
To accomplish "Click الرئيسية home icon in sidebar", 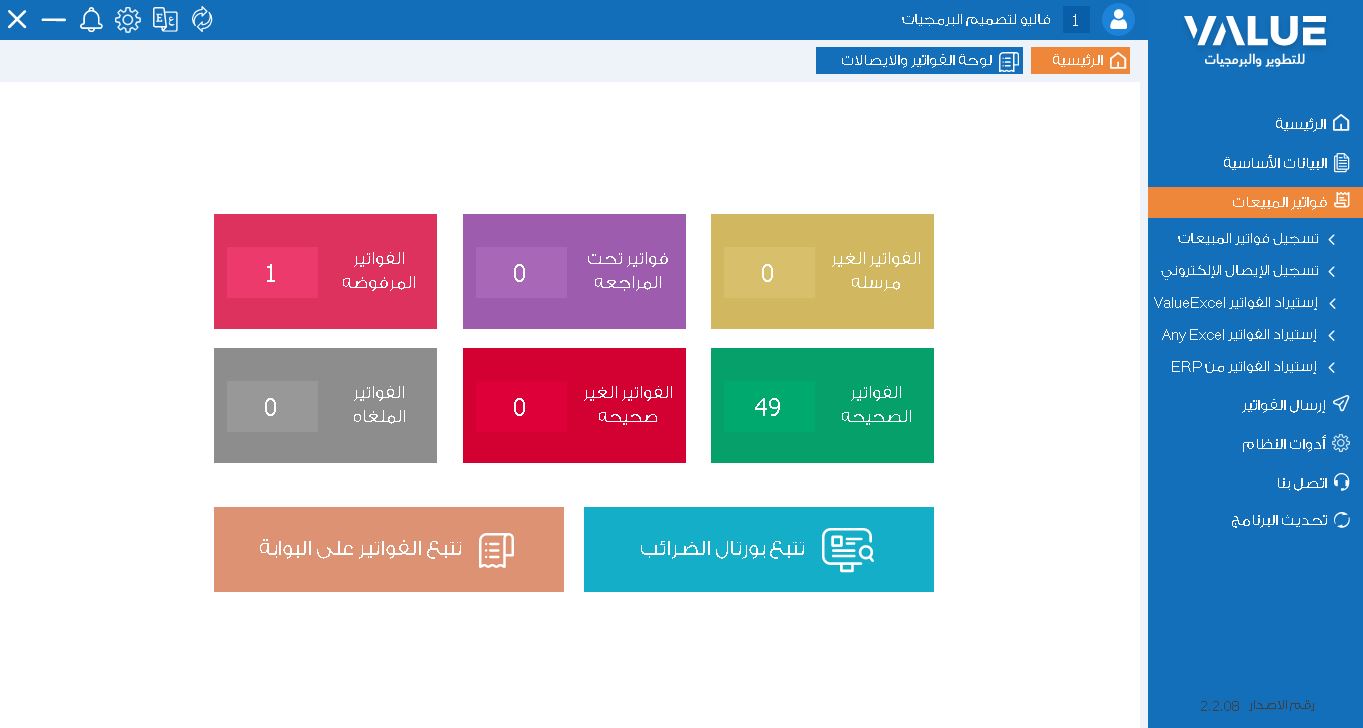I will click(1341, 123).
